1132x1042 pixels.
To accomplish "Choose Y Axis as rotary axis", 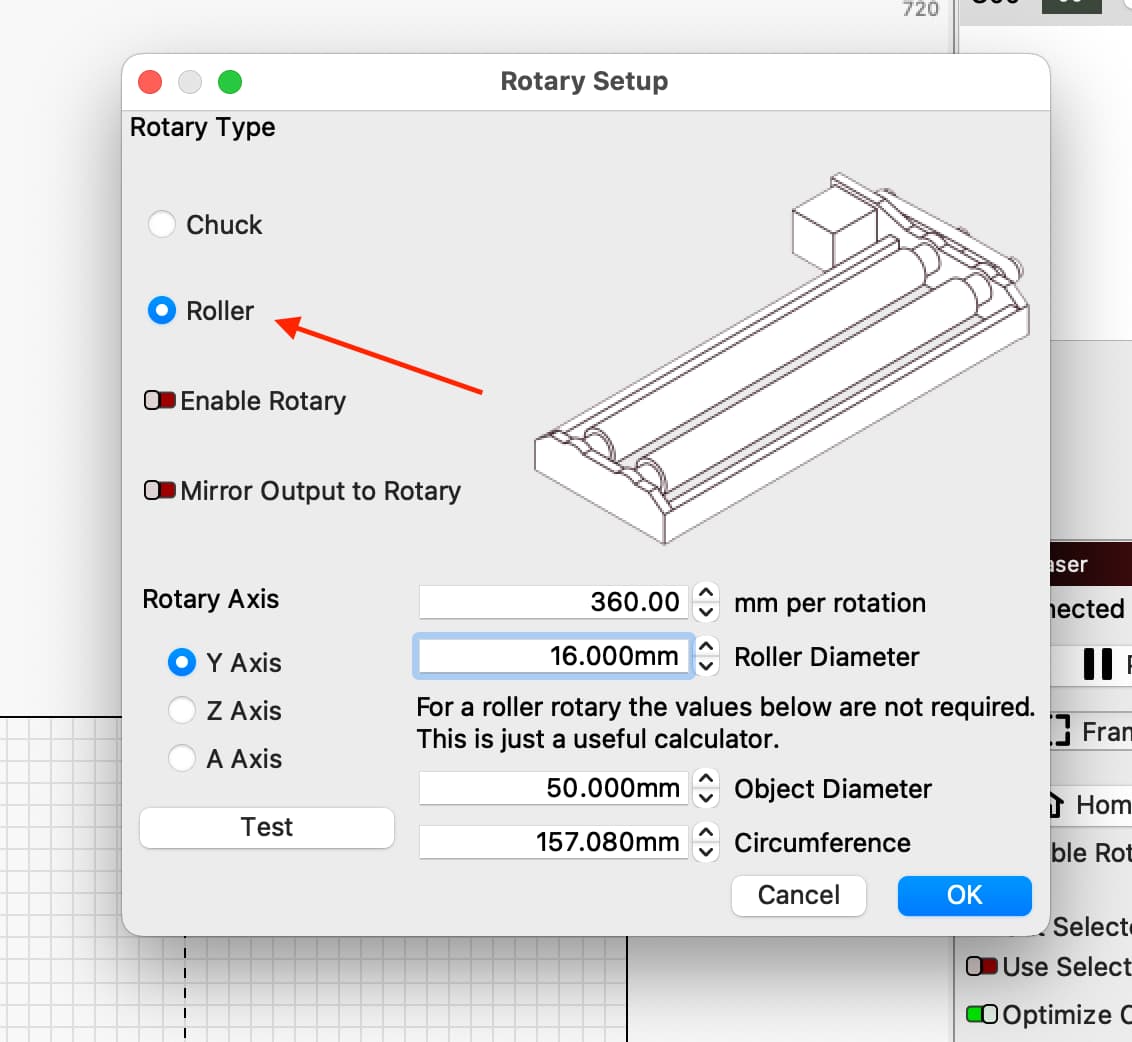I will click(182, 662).
